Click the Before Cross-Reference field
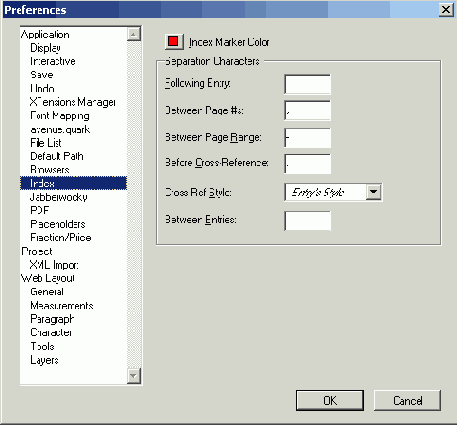The width and height of the screenshot is (457, 425). coord(308,164)
